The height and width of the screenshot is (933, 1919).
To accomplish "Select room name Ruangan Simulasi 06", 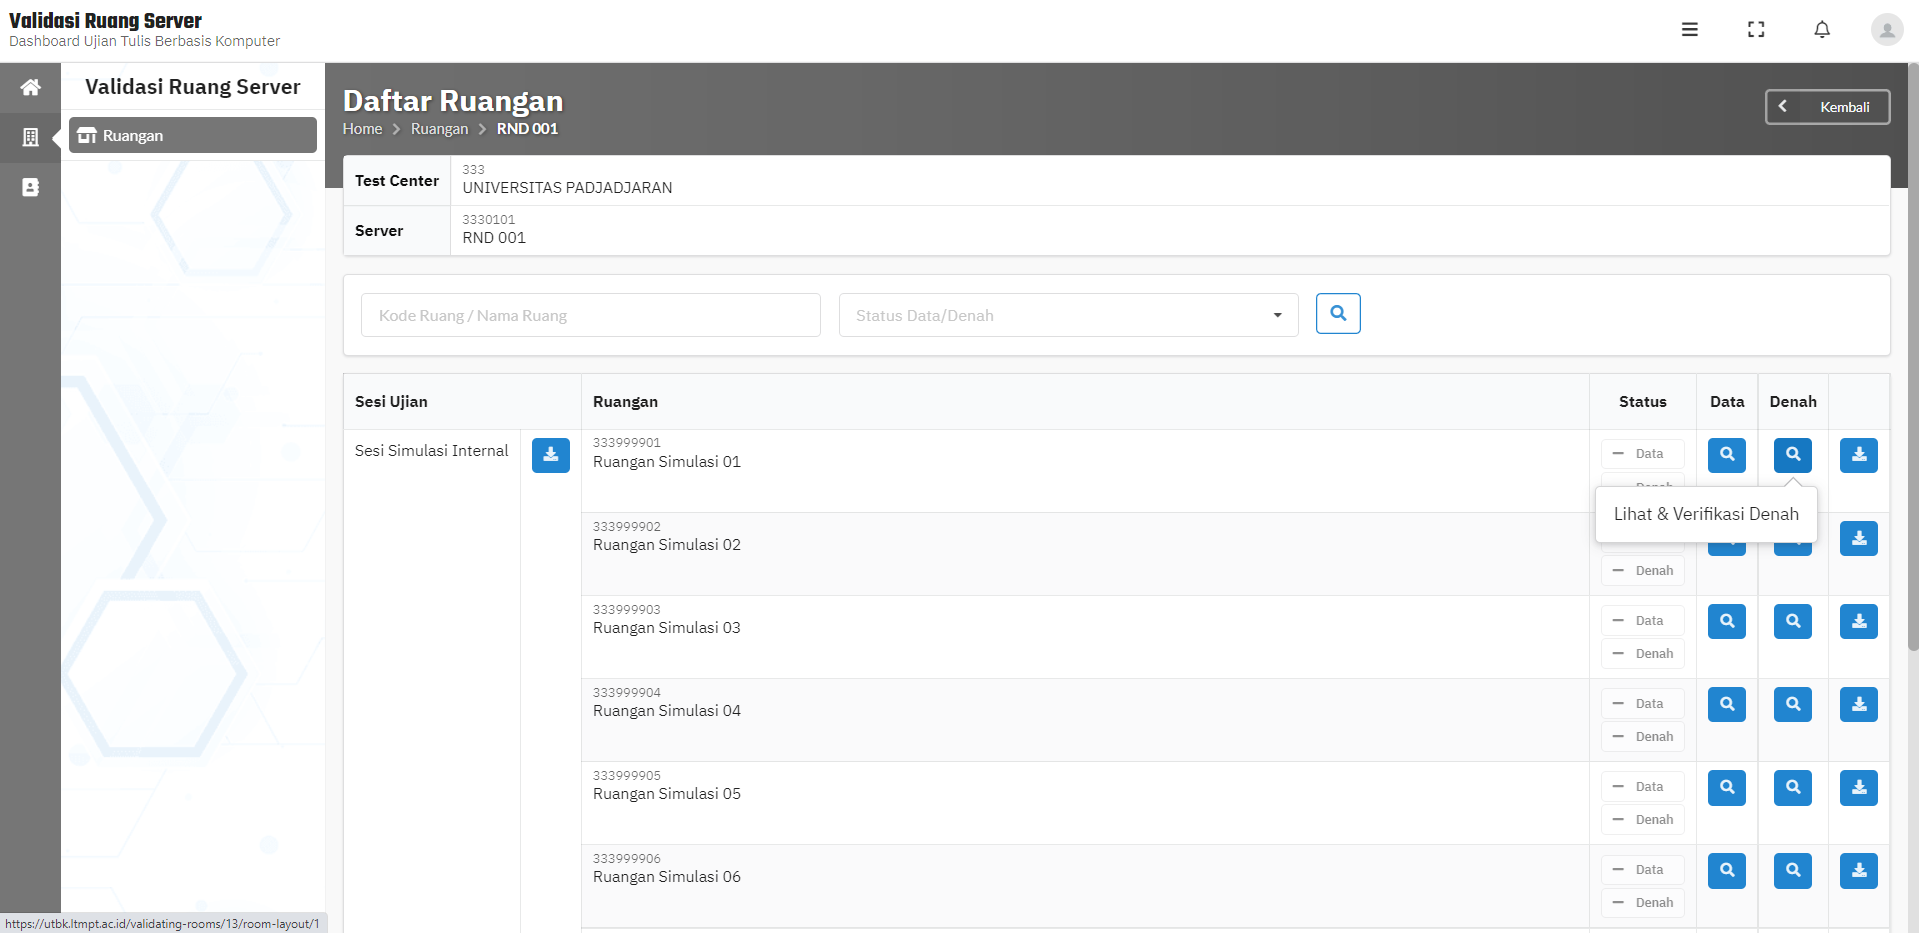I will [667, 877].
